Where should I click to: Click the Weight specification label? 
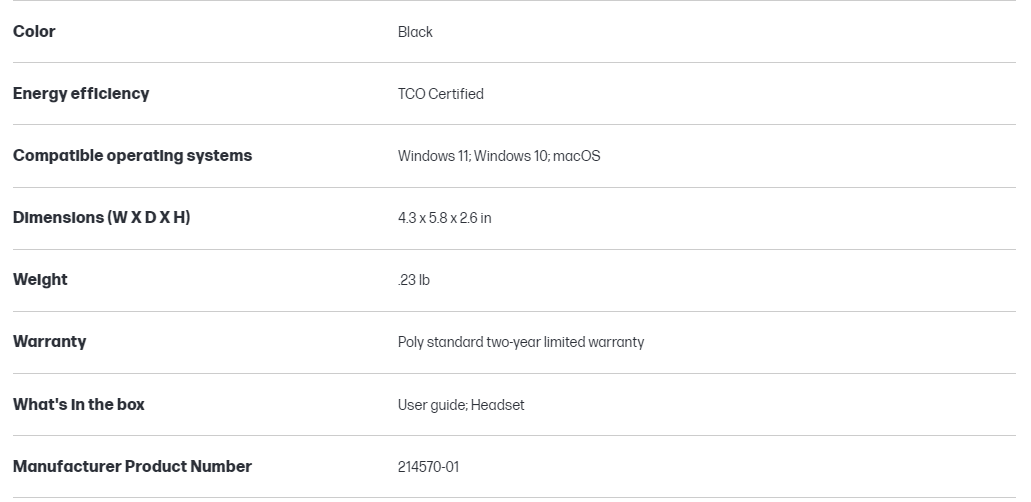tap(40, 280)
